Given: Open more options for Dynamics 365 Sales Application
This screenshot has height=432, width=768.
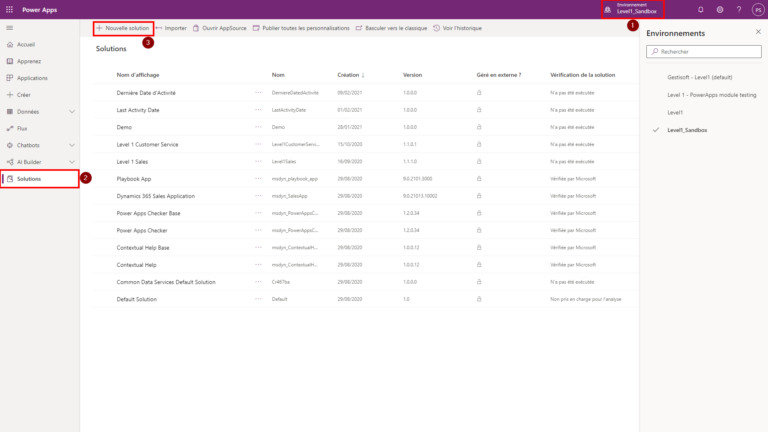Looking at the screenshot, I should 258,195.
